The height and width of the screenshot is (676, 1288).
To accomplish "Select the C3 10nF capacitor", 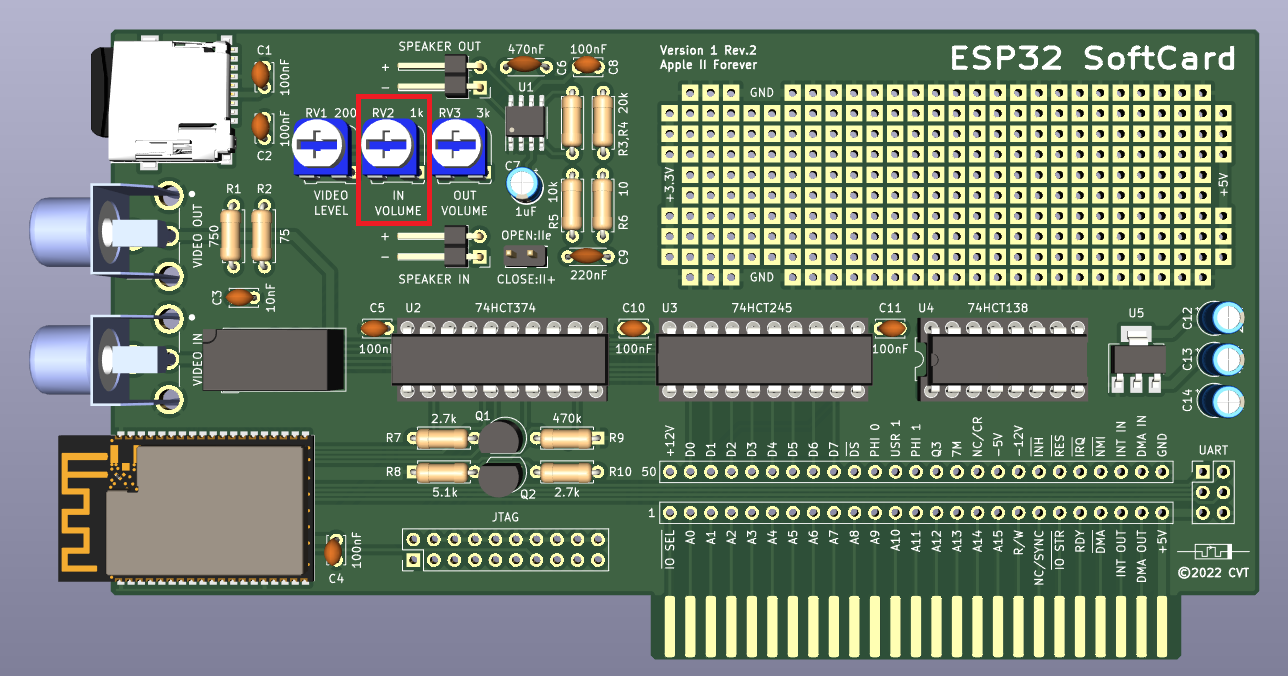I will (241, 296).
